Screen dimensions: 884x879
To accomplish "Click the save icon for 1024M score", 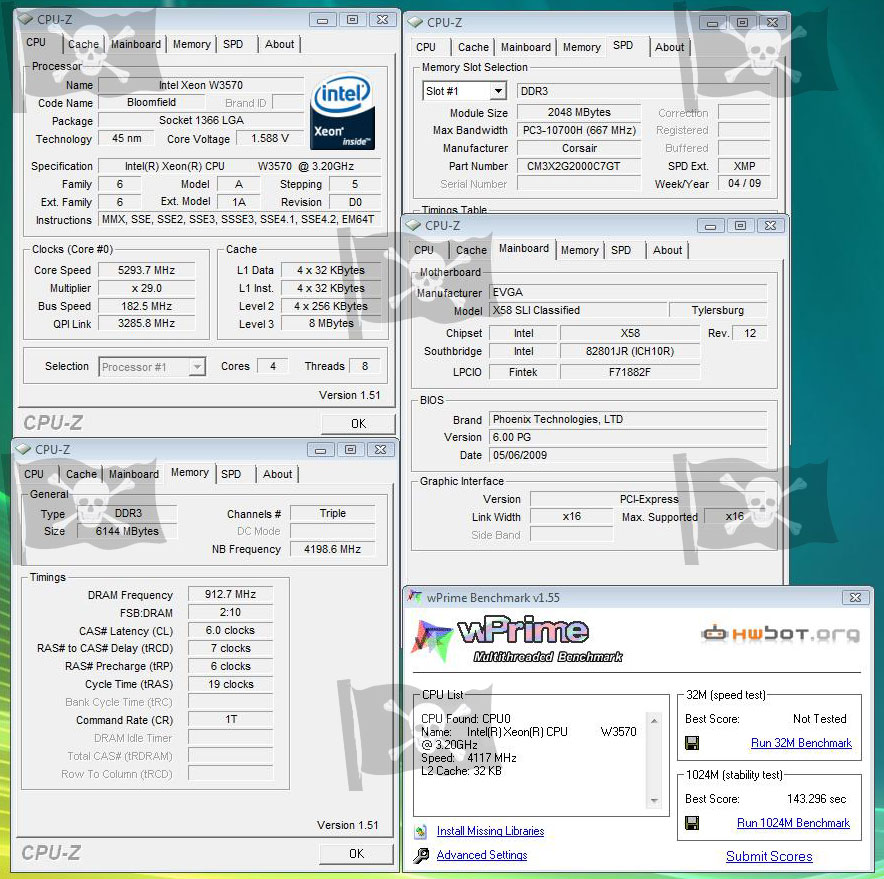I will coord(692,823).
